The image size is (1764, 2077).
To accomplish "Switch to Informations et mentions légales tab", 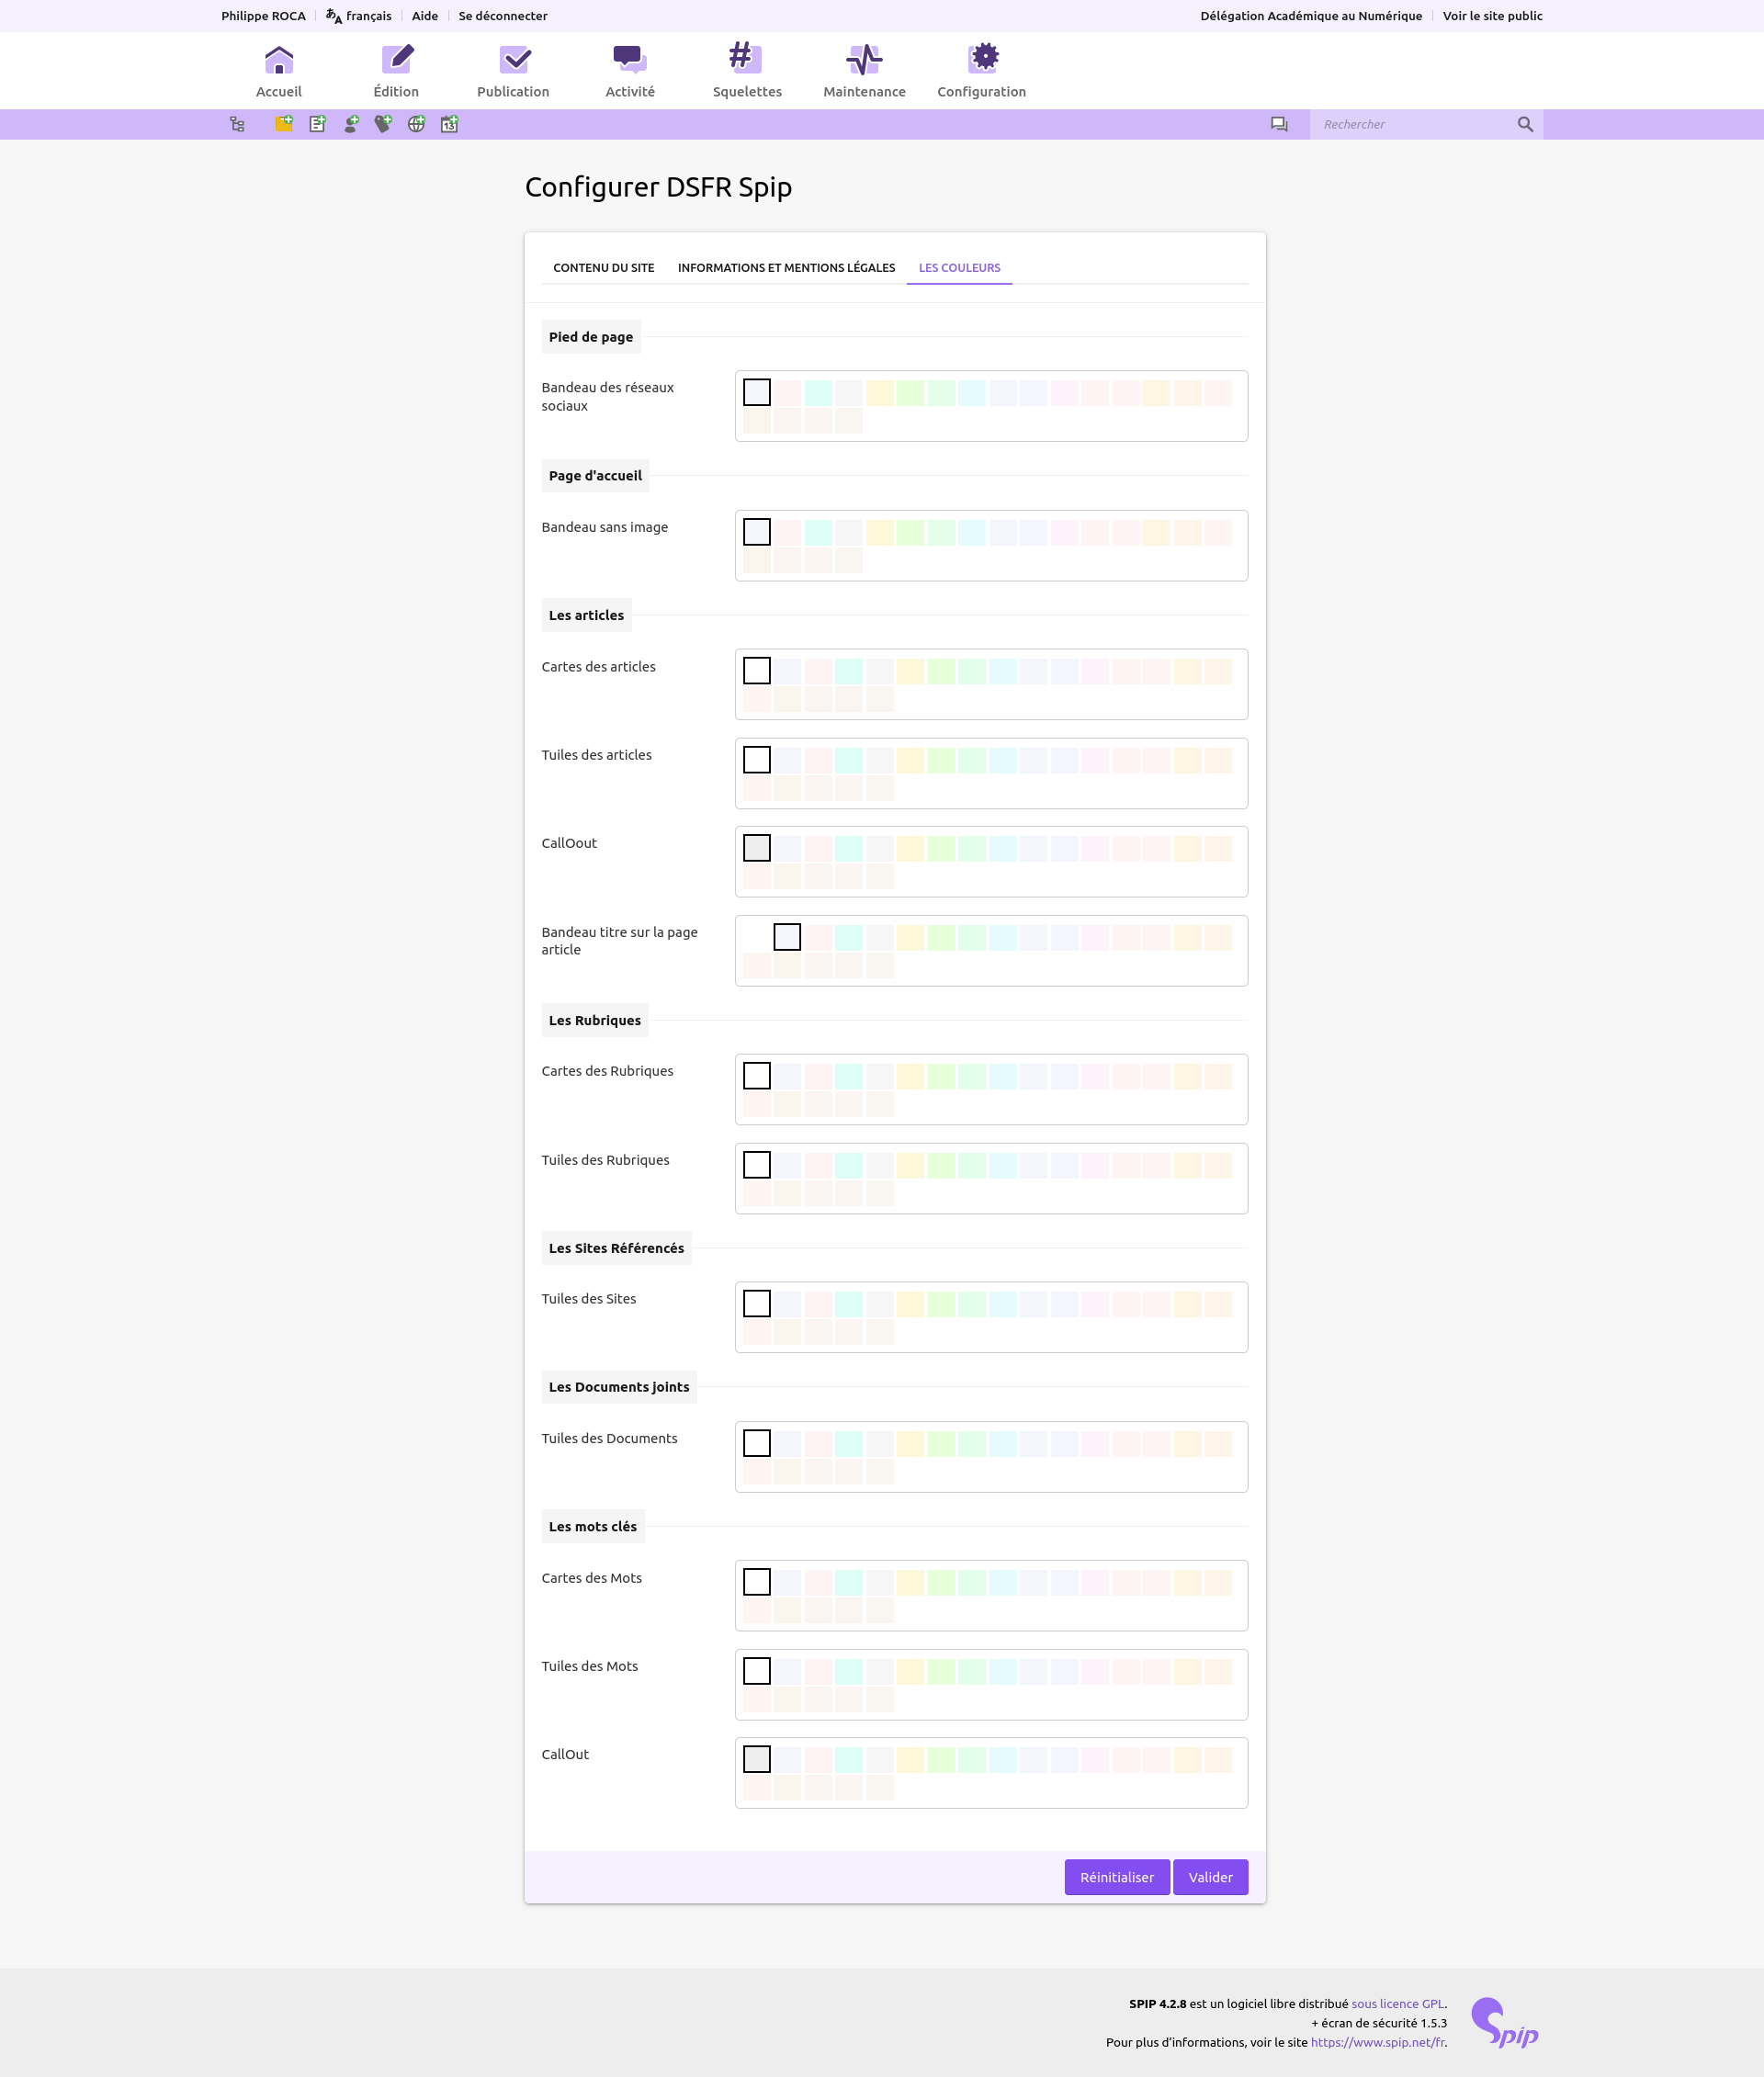I will [786, 268].
